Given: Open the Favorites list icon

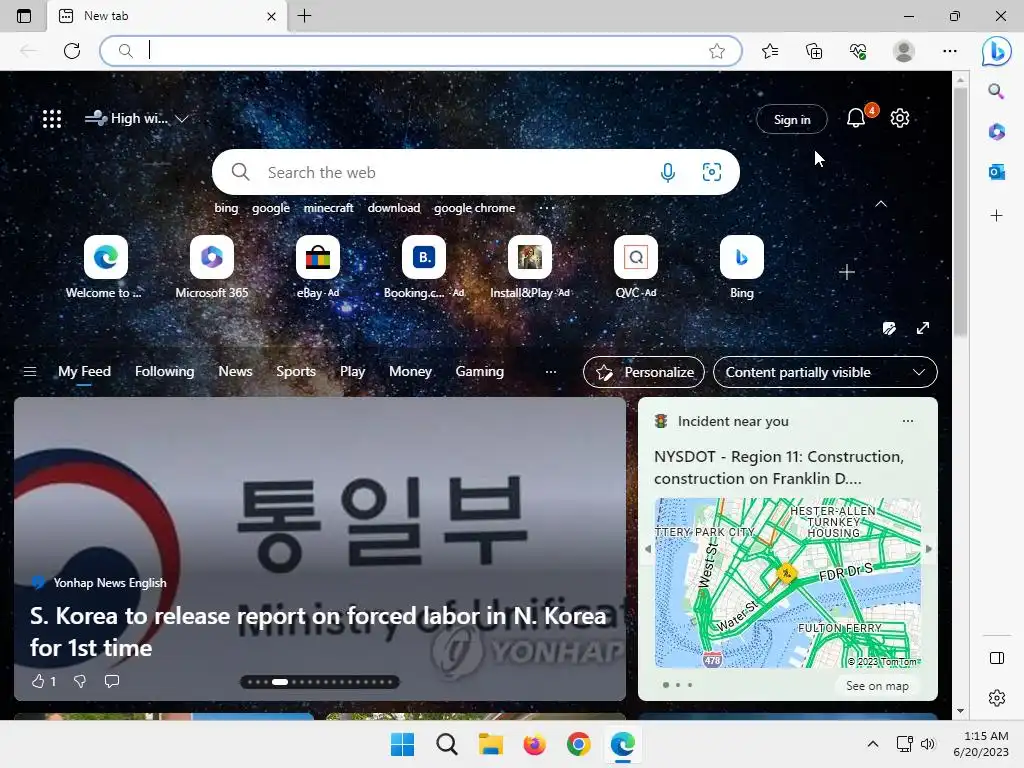Looking at the screenshot, I should tap(770, 51).
